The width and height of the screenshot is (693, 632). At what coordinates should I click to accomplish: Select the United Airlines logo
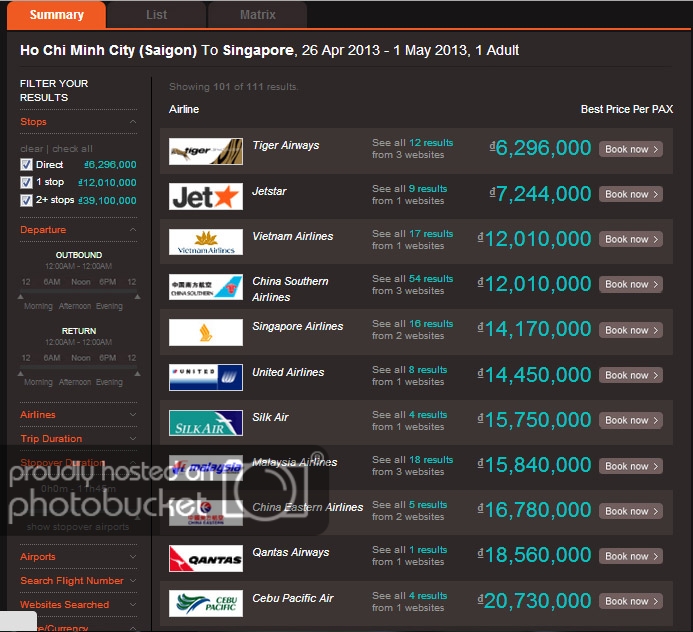(x=206, y=377)
